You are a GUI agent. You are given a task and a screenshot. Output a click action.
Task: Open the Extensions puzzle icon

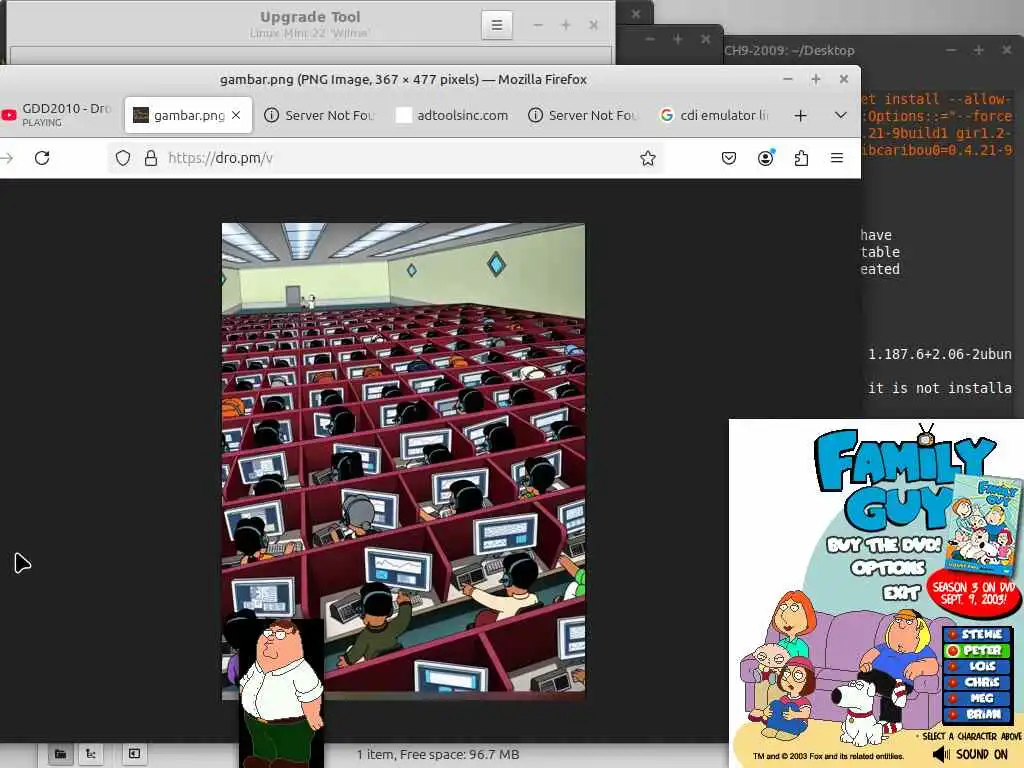(801, 158)
